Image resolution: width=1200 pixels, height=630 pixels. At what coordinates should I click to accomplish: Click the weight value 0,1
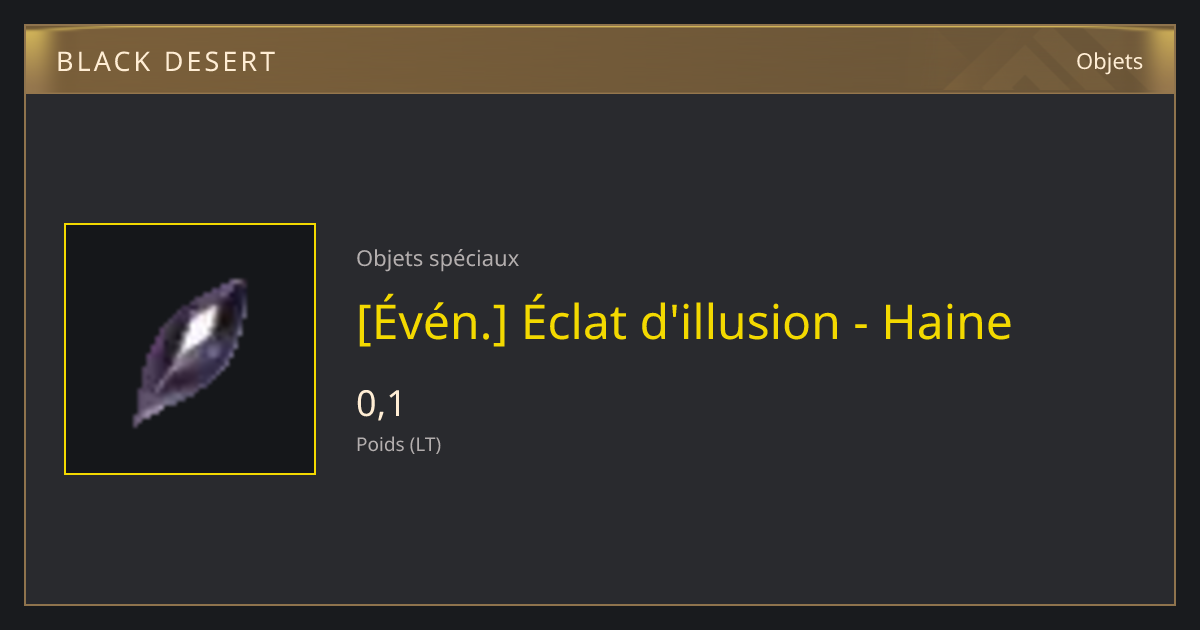(380, 404)
